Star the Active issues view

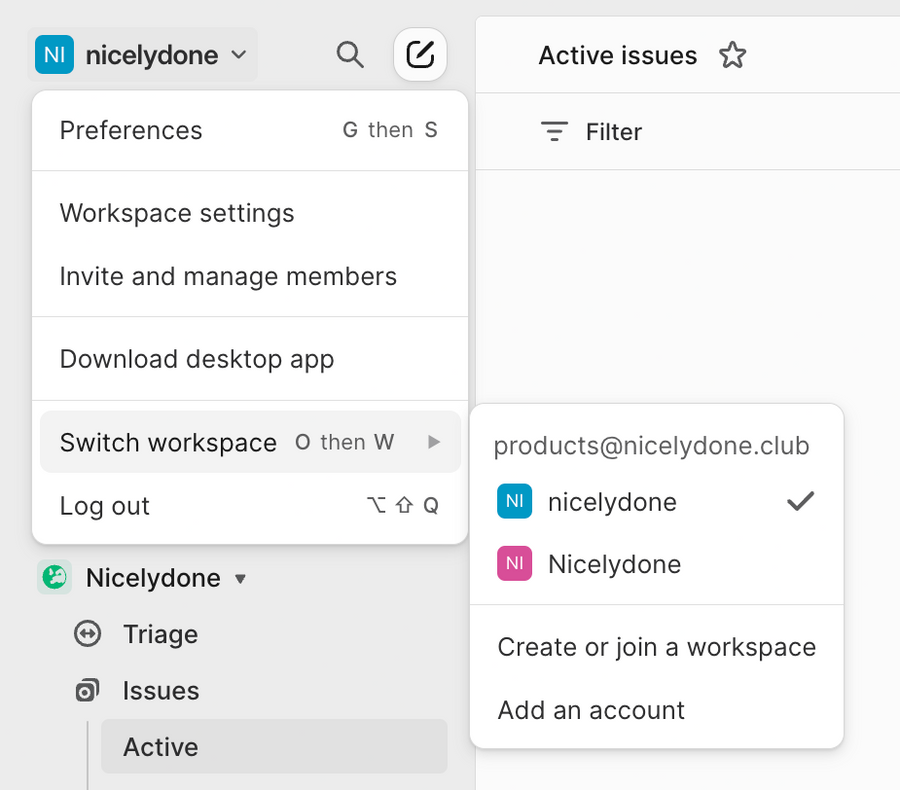pos(732,56)
